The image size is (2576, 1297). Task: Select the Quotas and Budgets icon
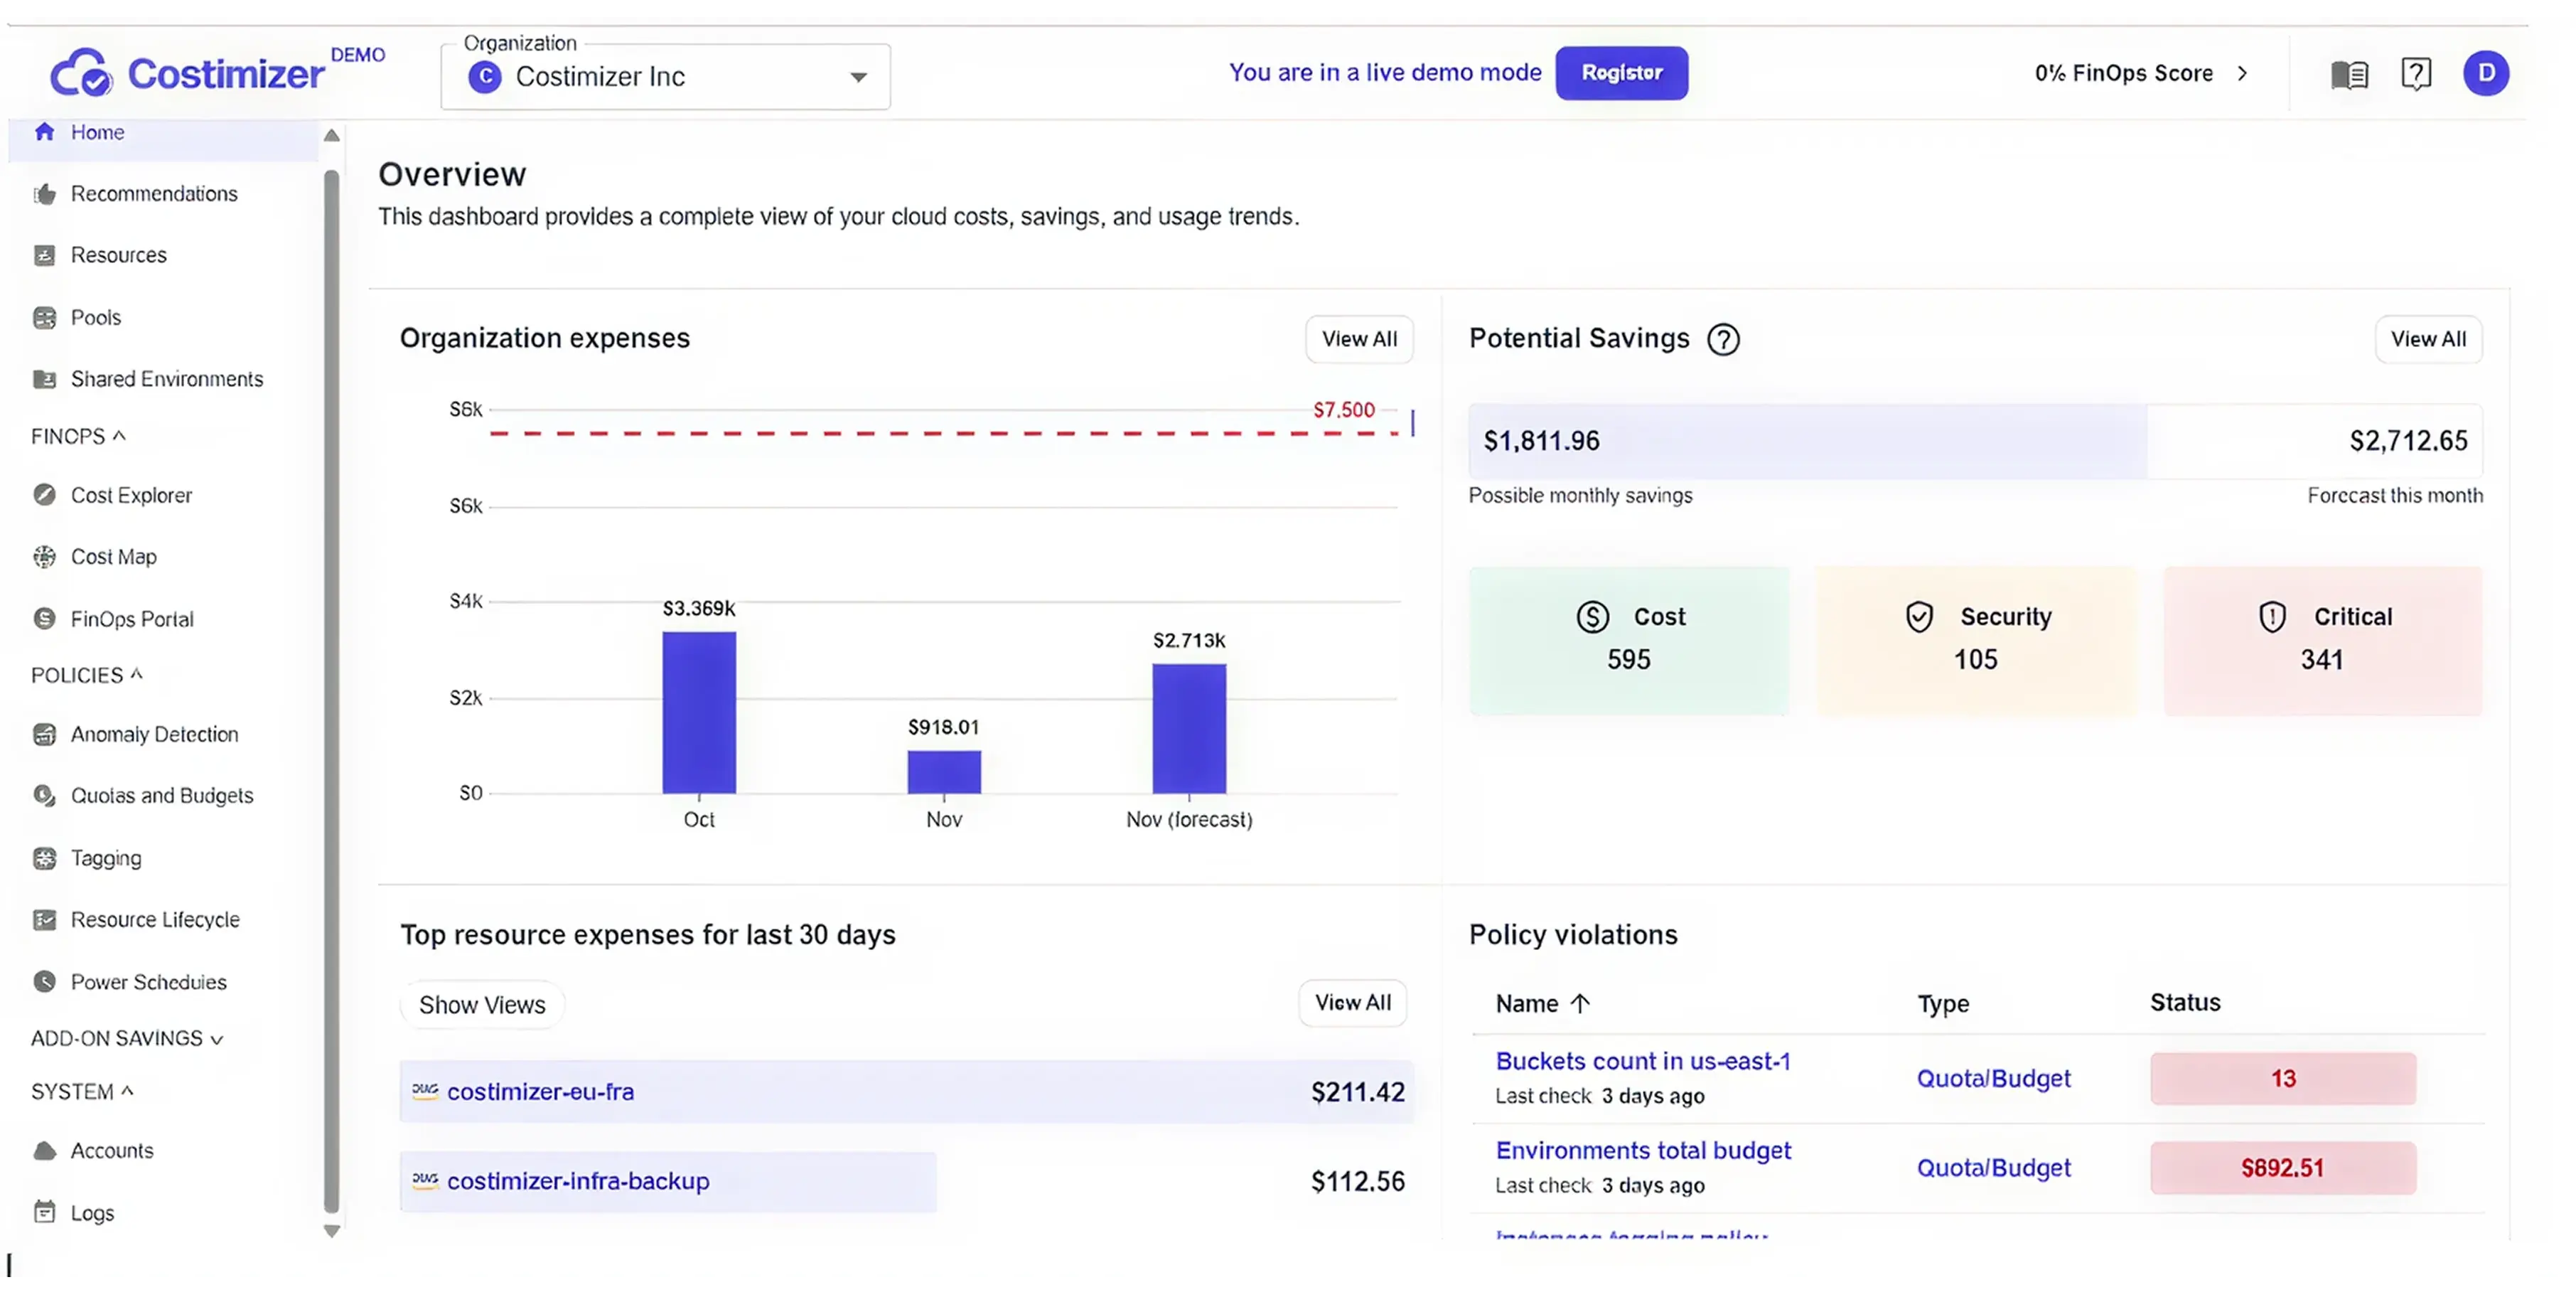(45, 795)
